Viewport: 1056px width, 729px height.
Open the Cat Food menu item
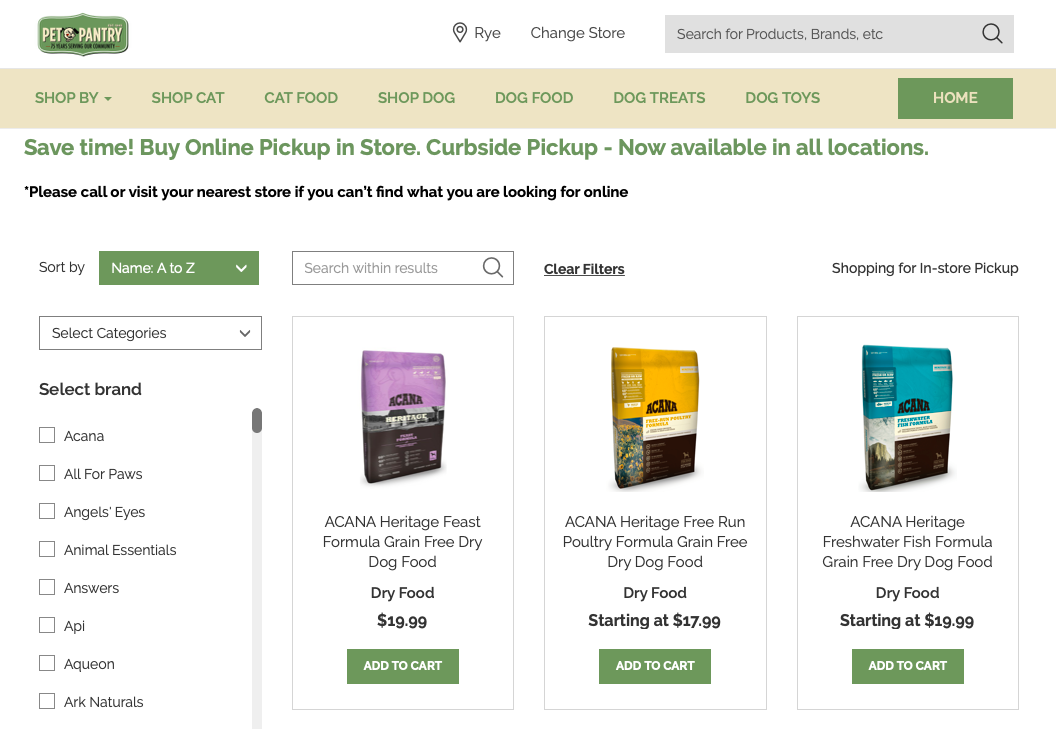(301, 98)
